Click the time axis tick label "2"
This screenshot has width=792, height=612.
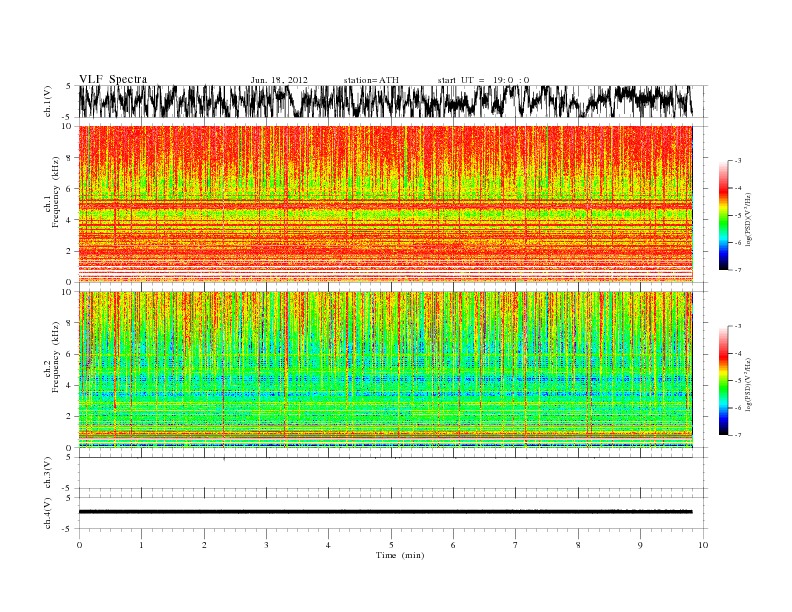pos(204,545)
